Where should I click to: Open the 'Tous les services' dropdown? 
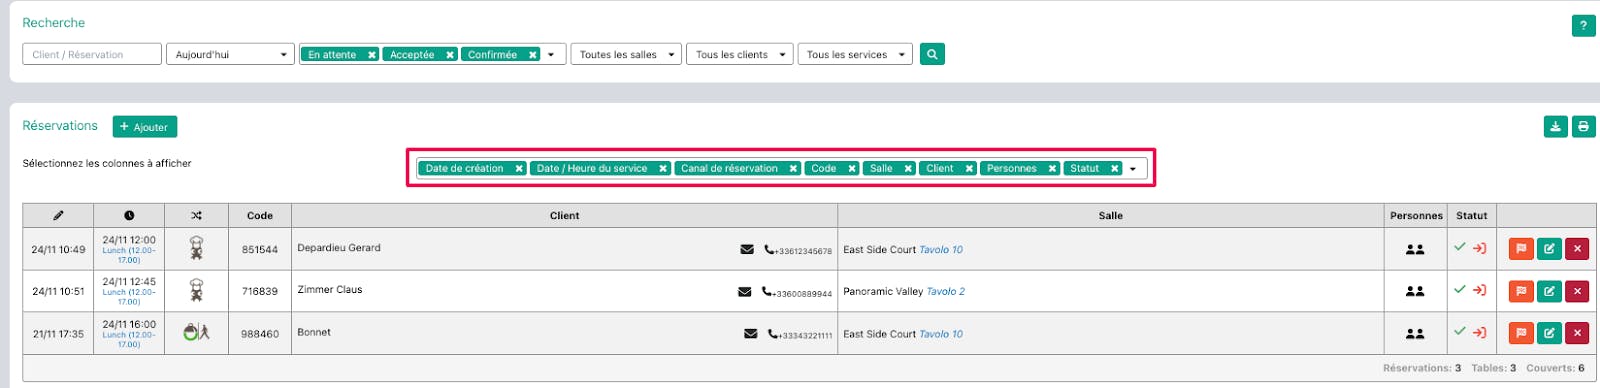[x=855, y=54]
